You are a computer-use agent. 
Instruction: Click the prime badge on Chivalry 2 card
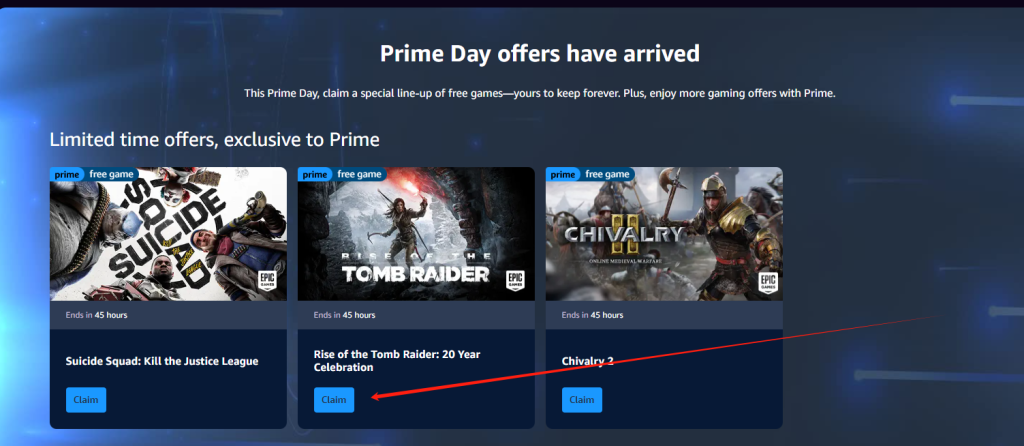coord(562,174)
